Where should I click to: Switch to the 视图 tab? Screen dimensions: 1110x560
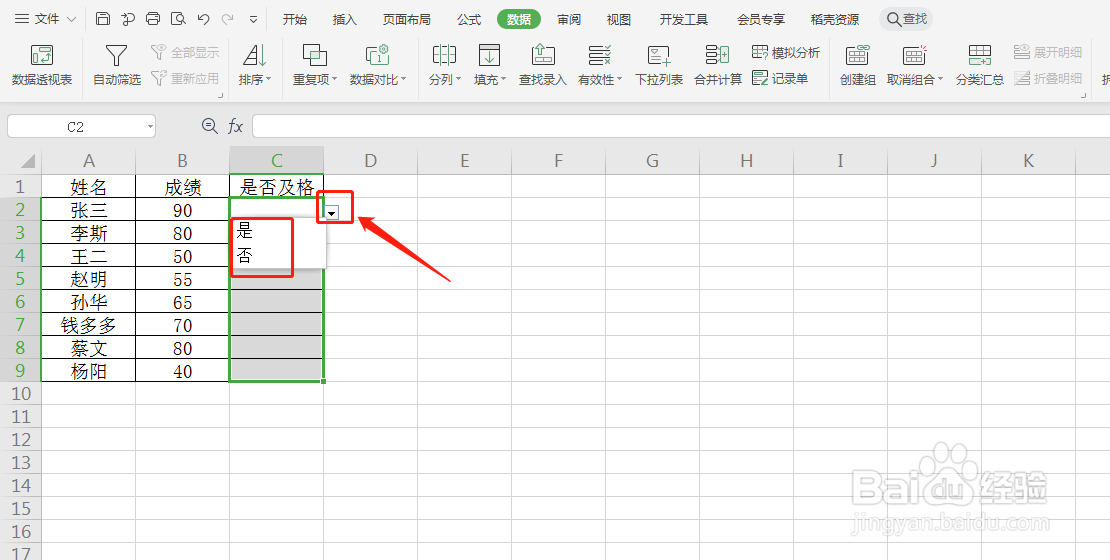pos(618,19)
